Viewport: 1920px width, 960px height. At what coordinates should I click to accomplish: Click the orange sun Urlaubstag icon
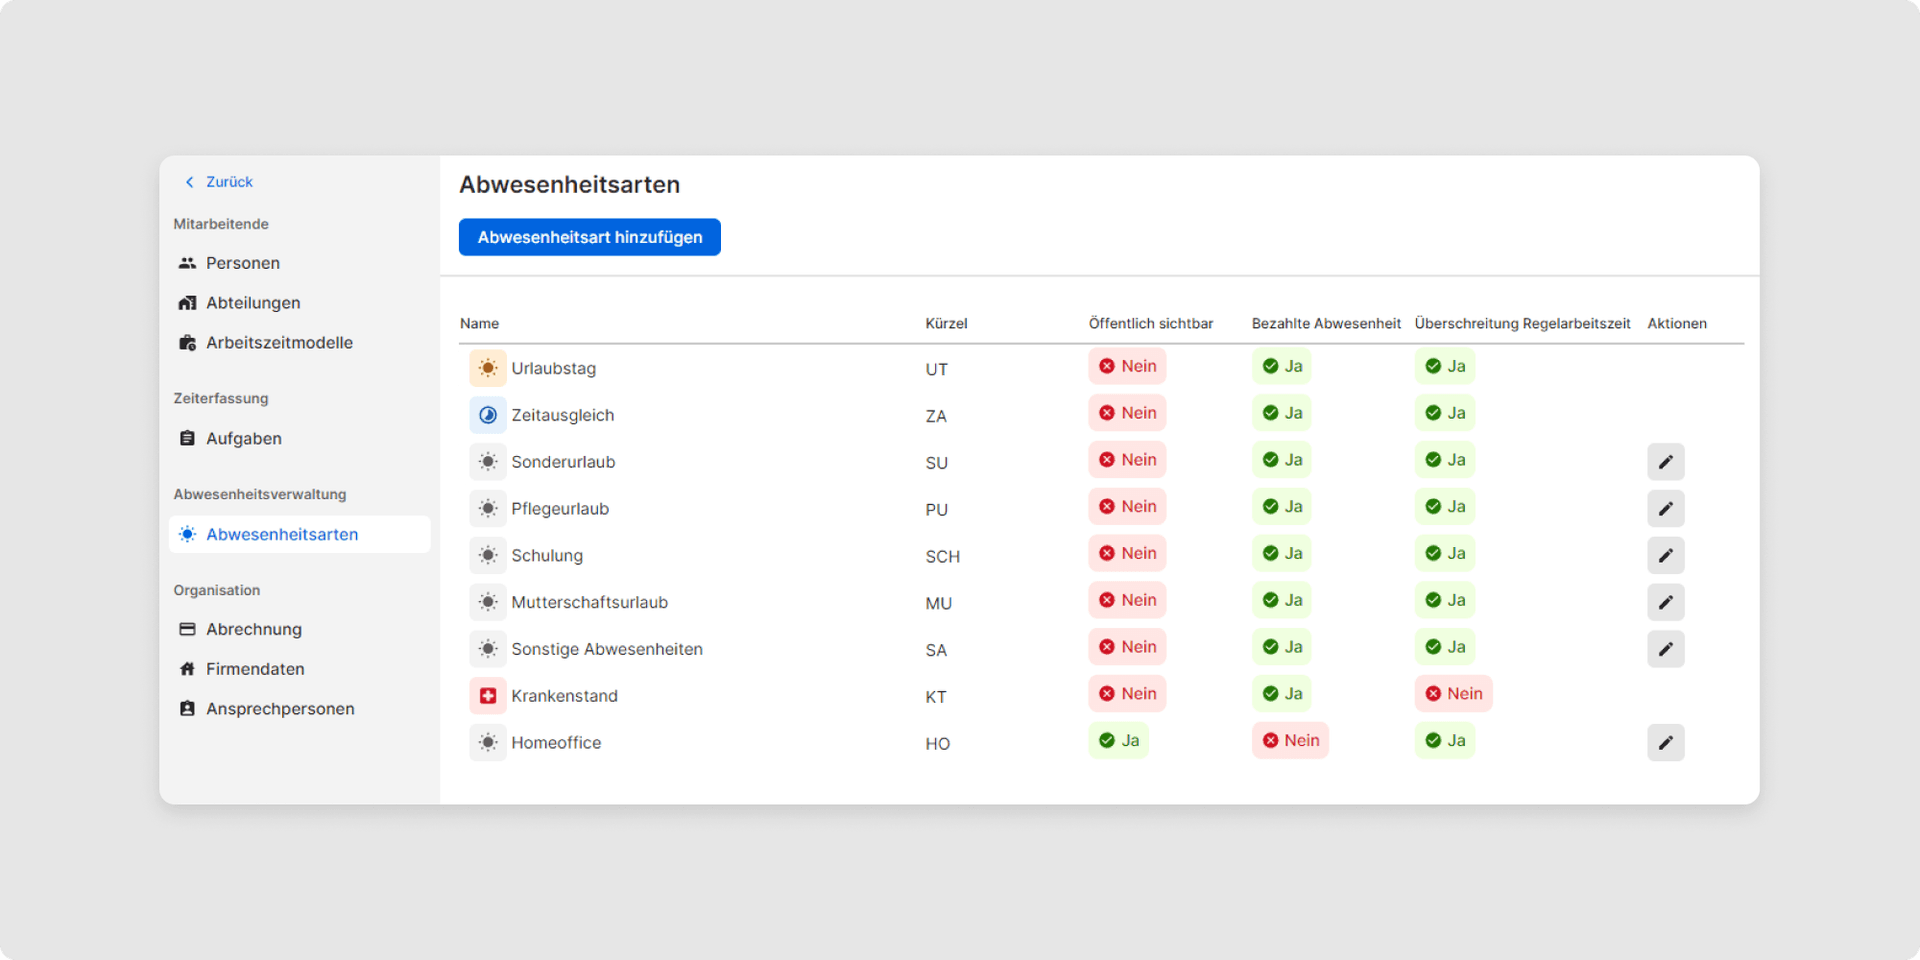point(488,369)
